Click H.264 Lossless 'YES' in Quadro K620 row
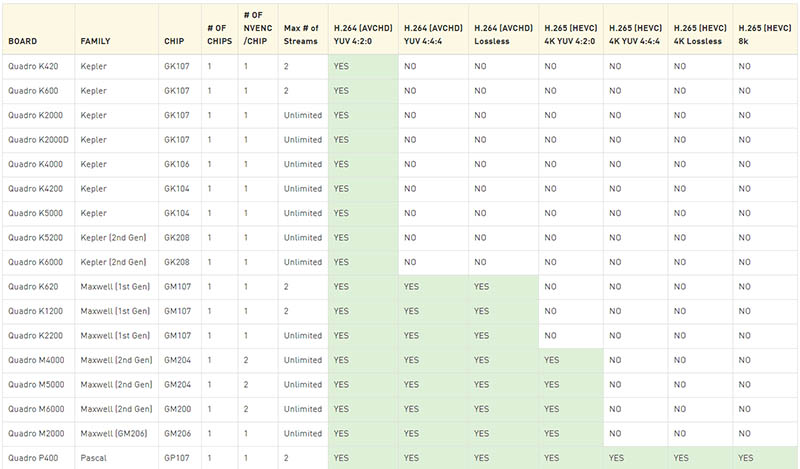The image size is (800, 469). (482, 287)
